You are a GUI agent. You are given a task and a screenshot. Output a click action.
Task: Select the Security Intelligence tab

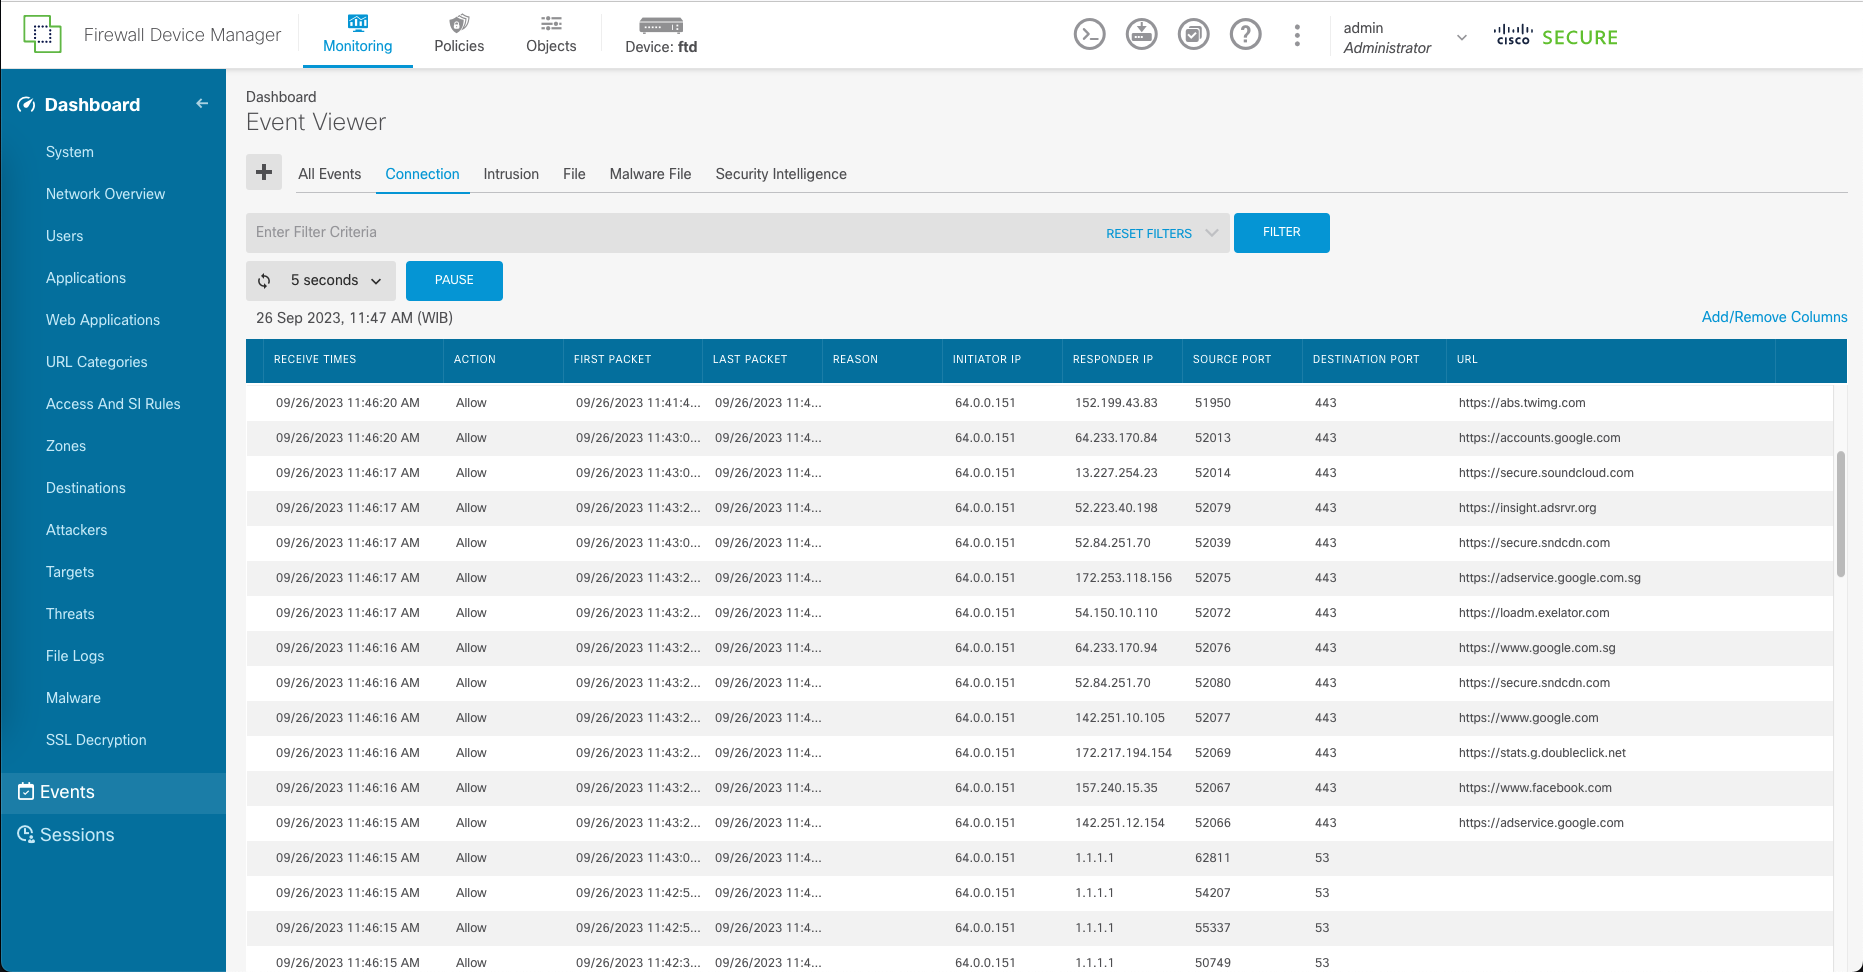[x=780, y=174]
